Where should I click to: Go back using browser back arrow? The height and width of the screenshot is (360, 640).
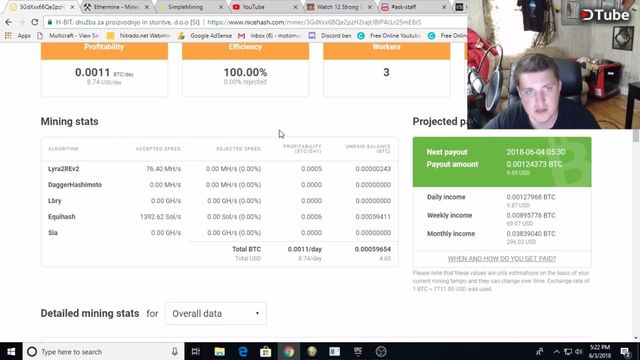coord(9,22)
